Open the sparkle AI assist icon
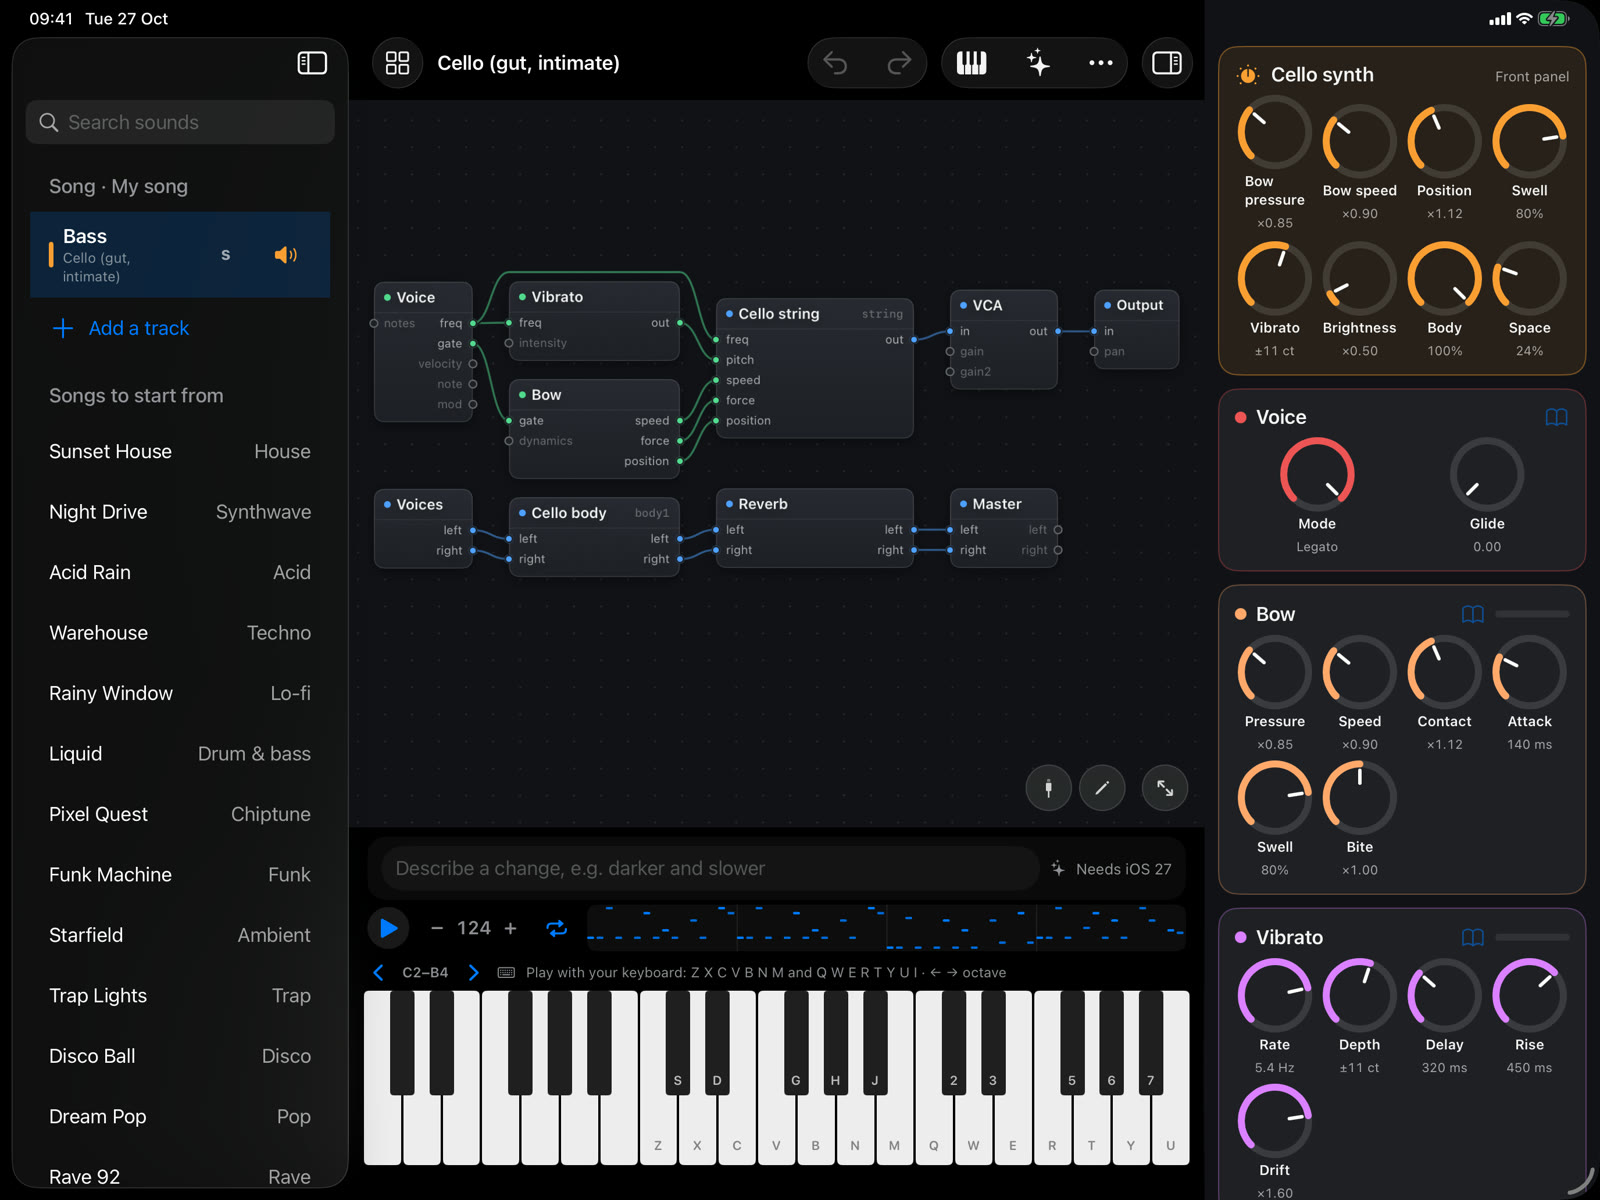 click(1038, 63)
